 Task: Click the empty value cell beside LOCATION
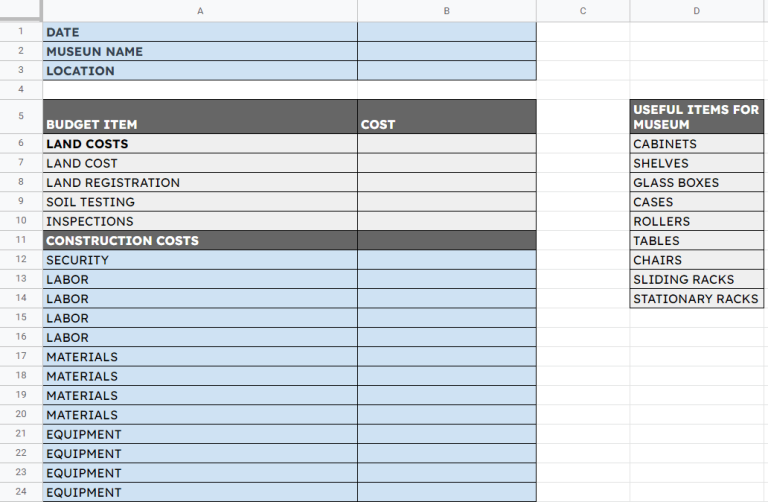447,71
